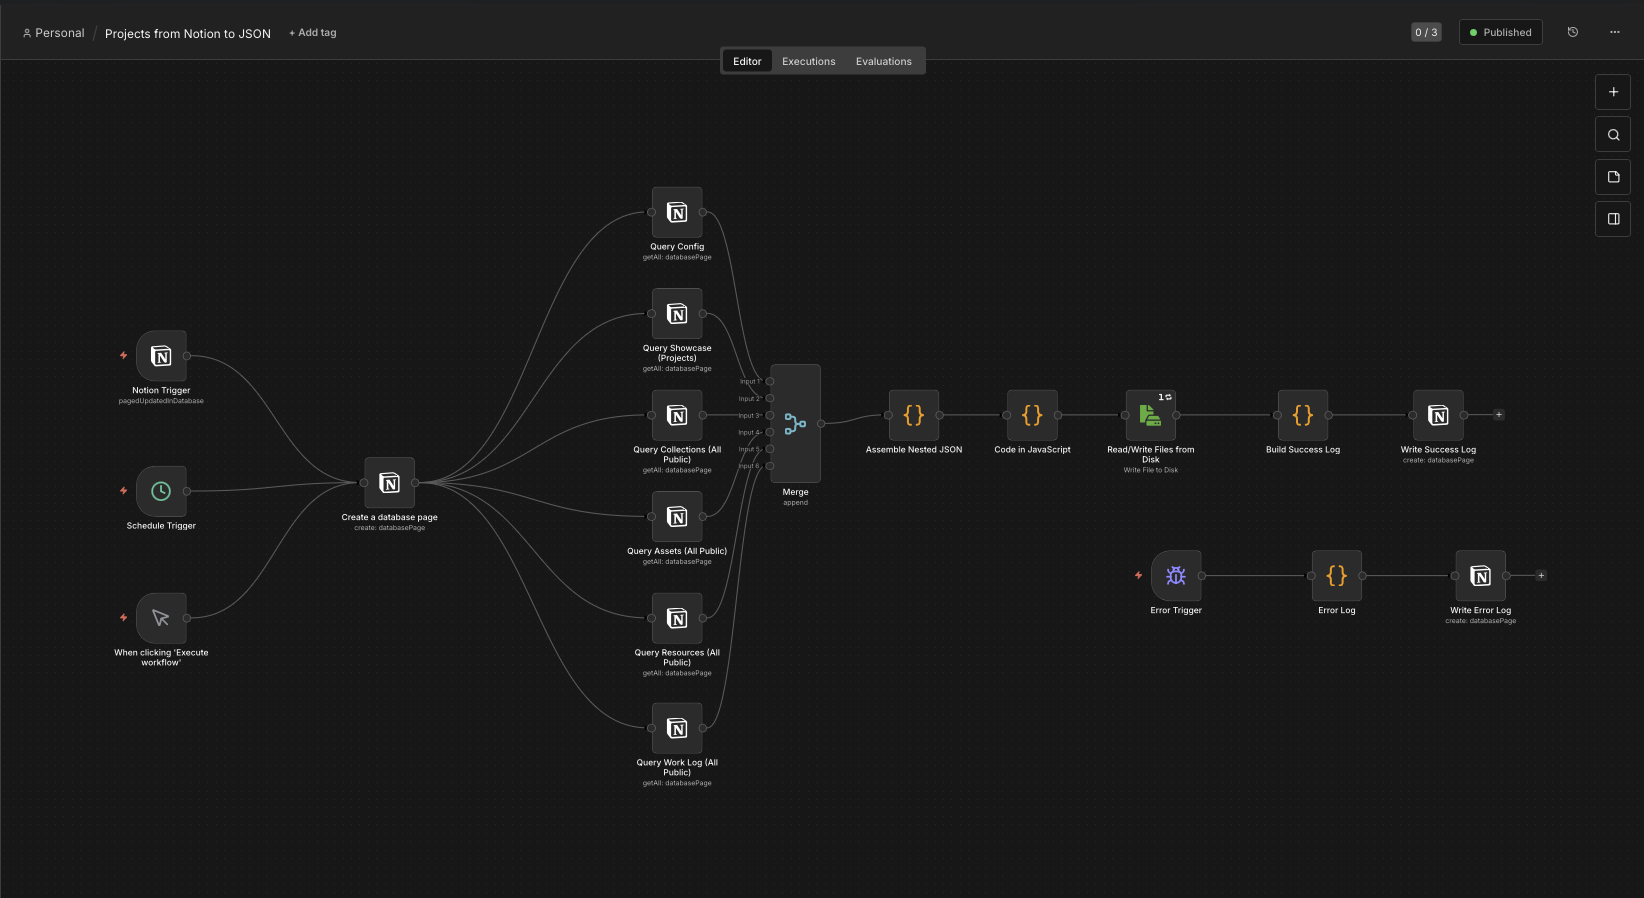
Task: Click the Add tag link
Action: tap(313, 33)
